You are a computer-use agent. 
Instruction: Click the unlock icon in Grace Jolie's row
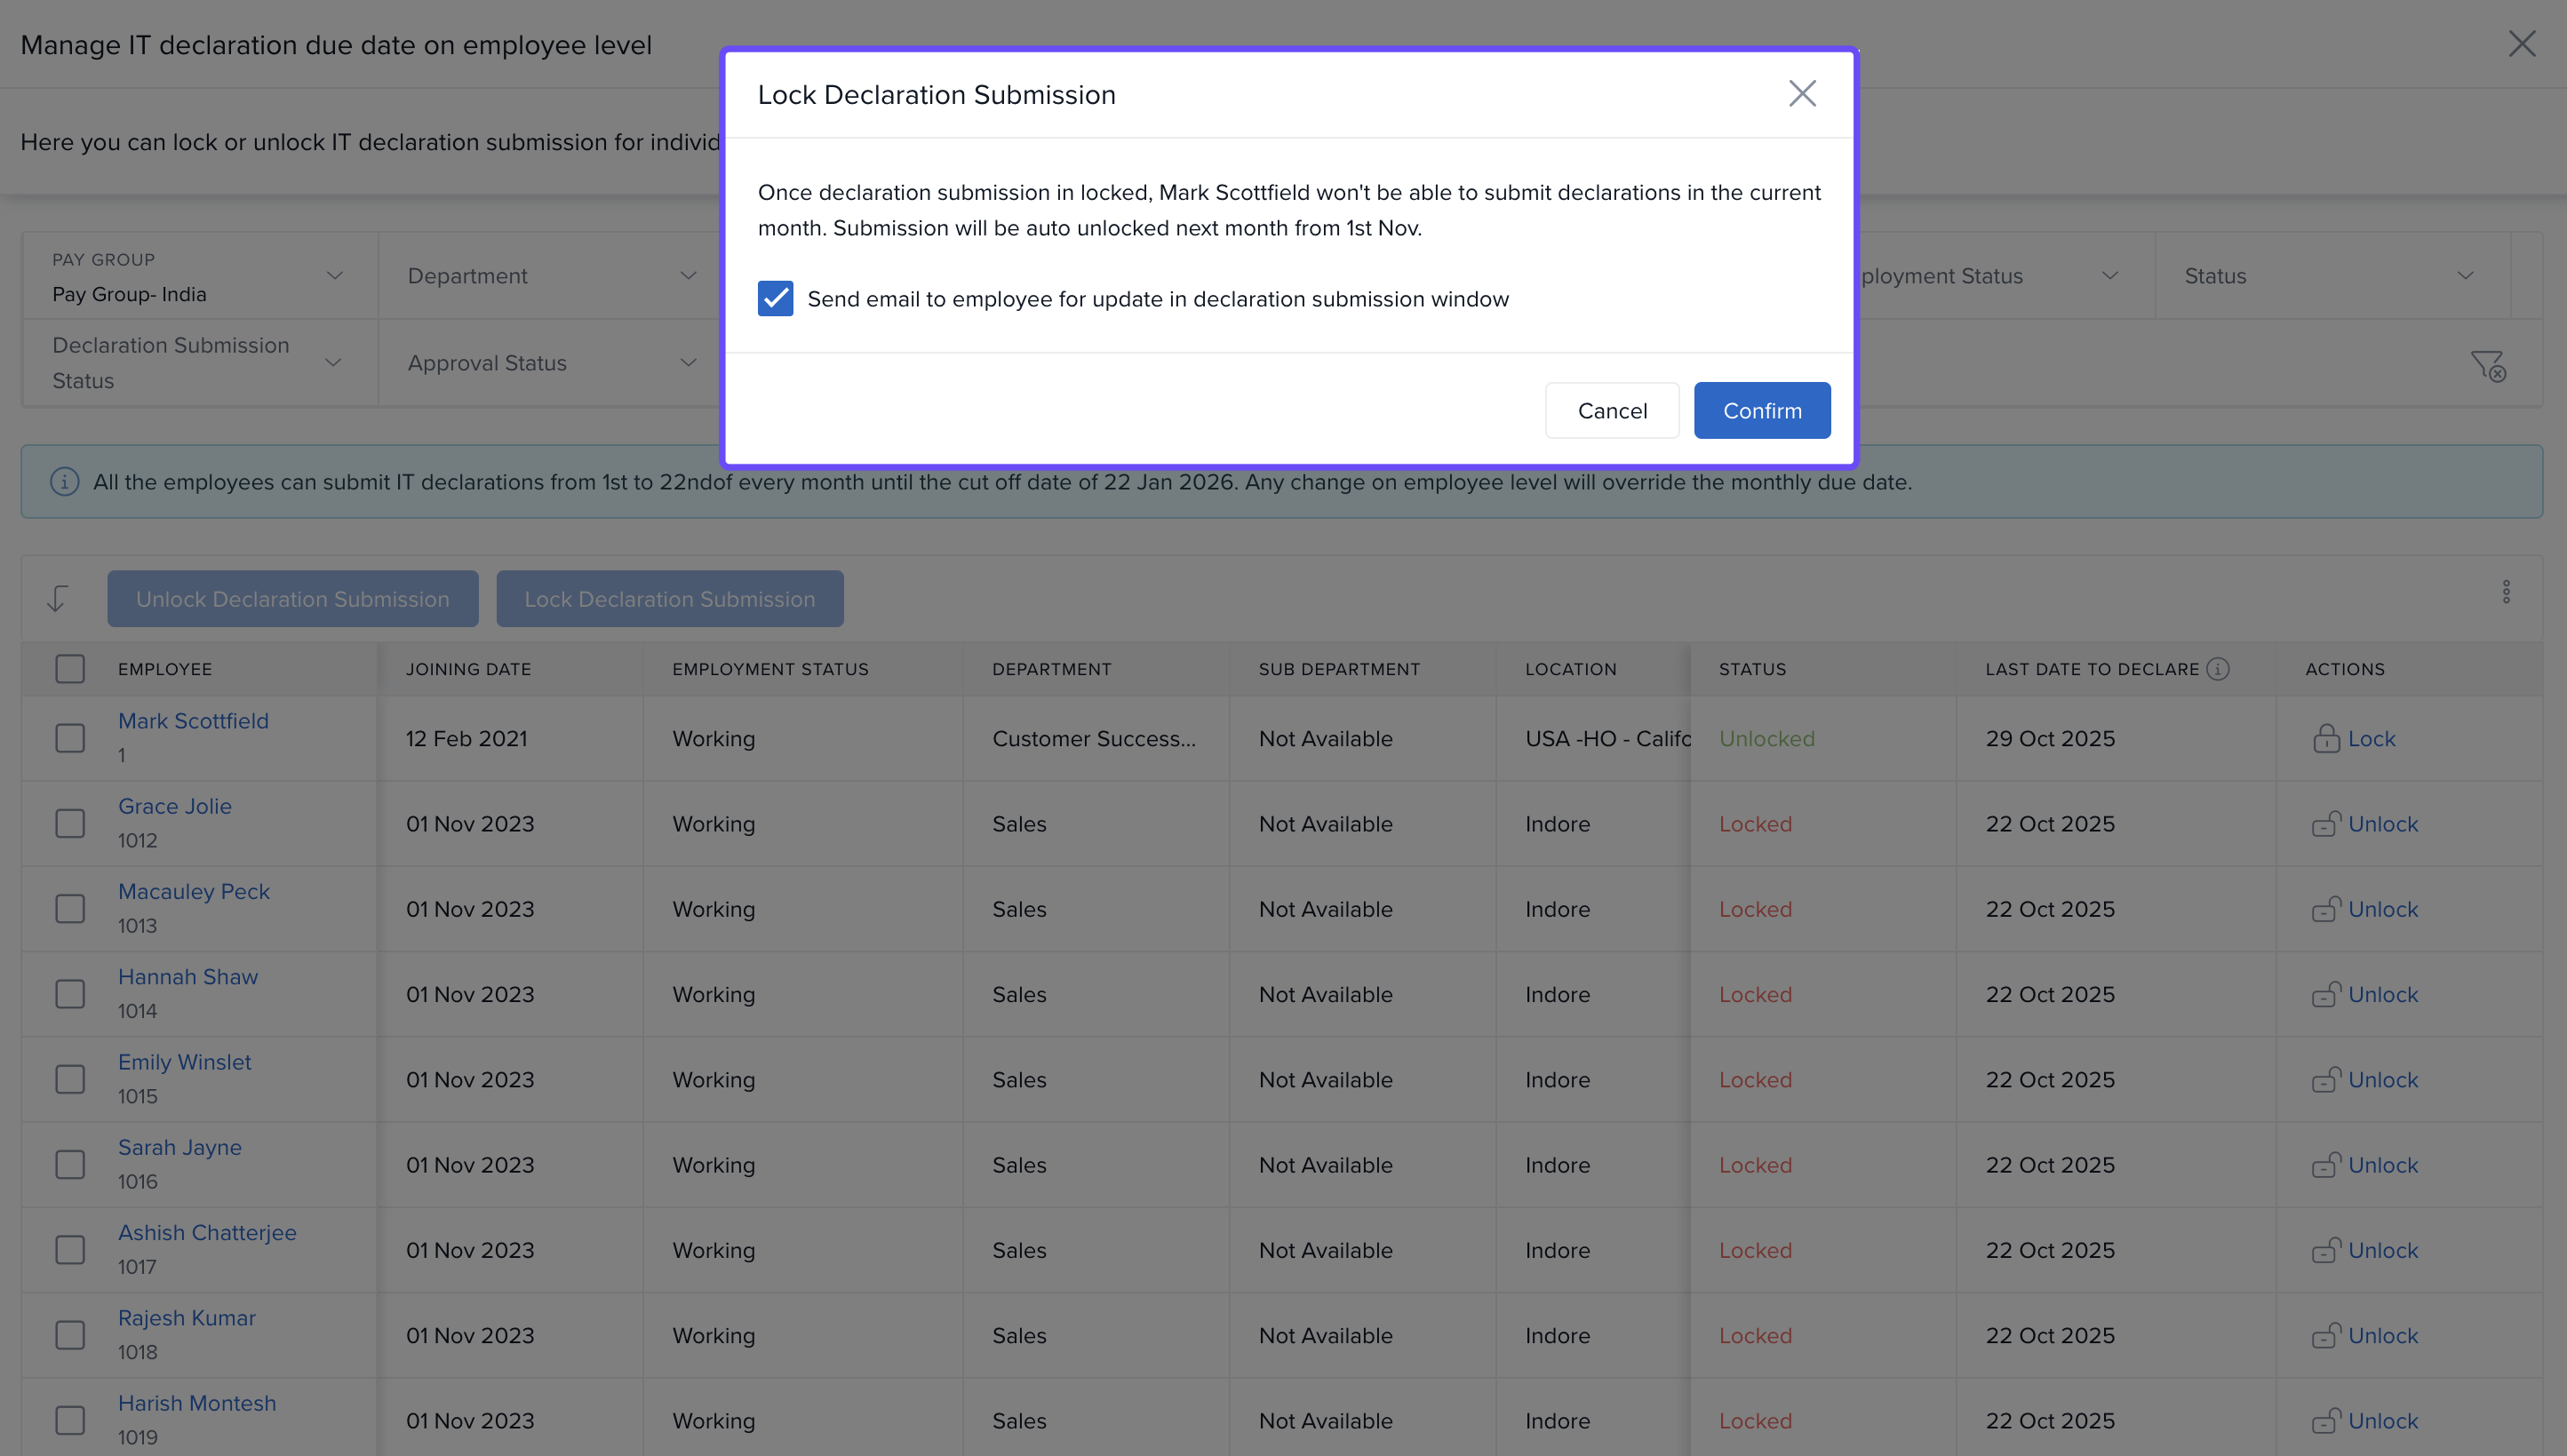pyautogui.click(x=2325, y=824)
